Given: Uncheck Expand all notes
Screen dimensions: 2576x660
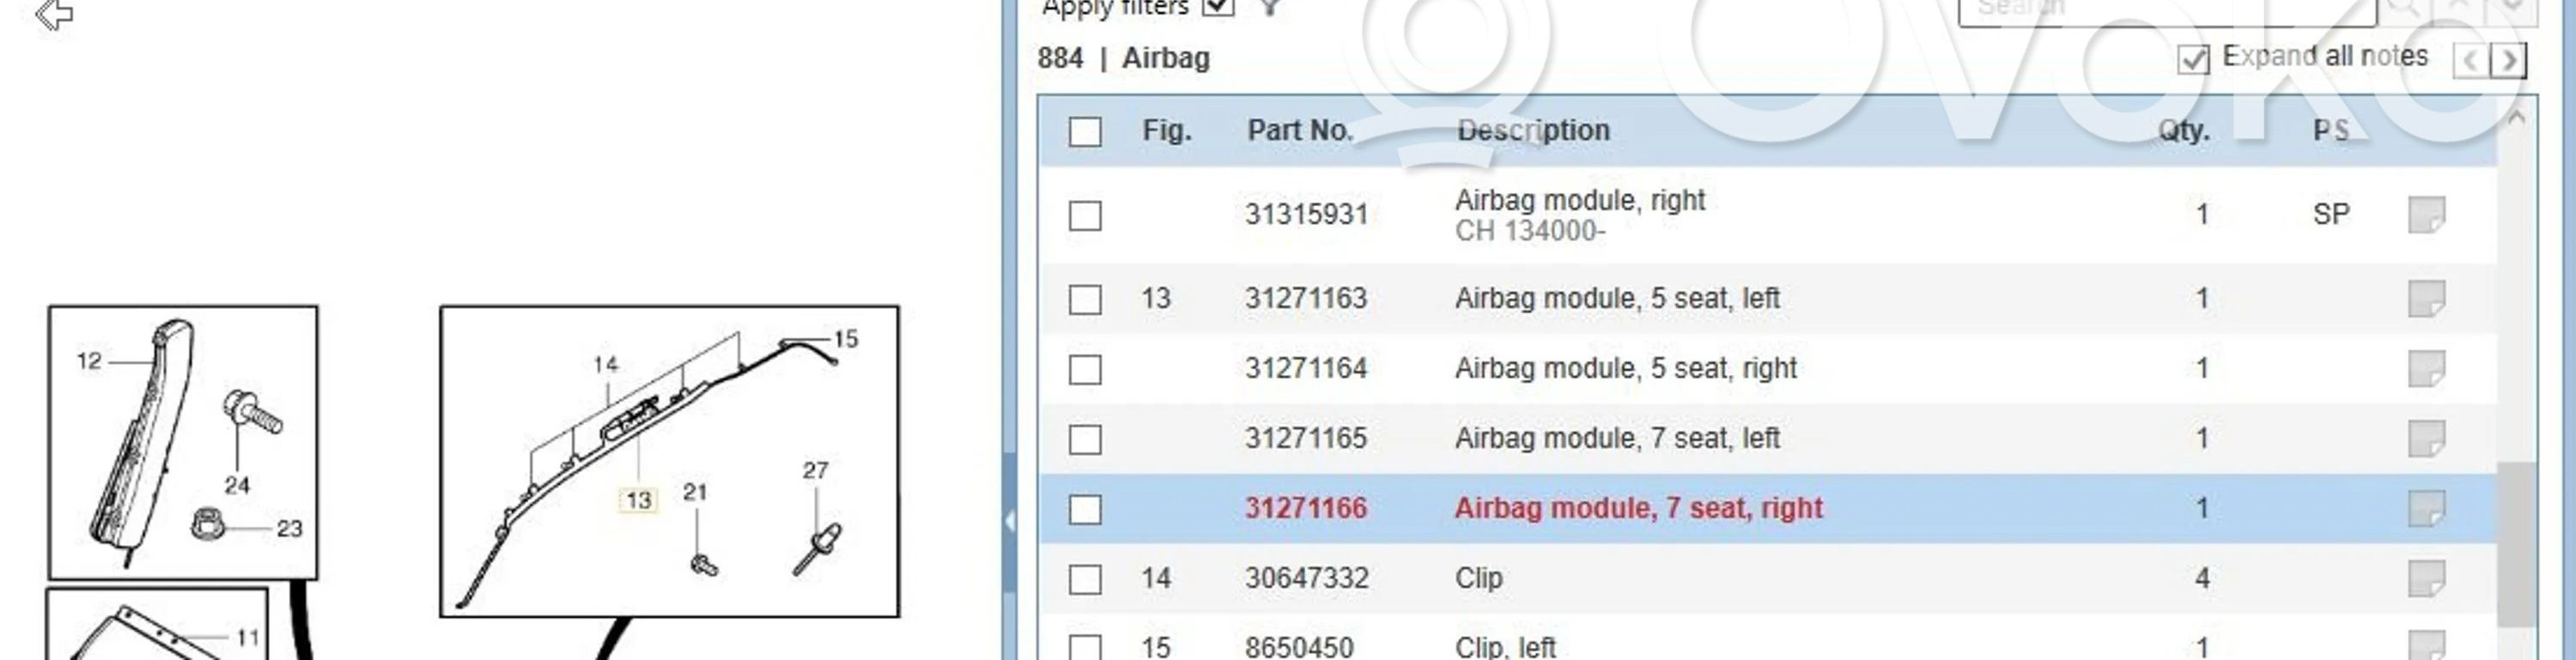Looking at the screenshot, I should pos(2193,59).
